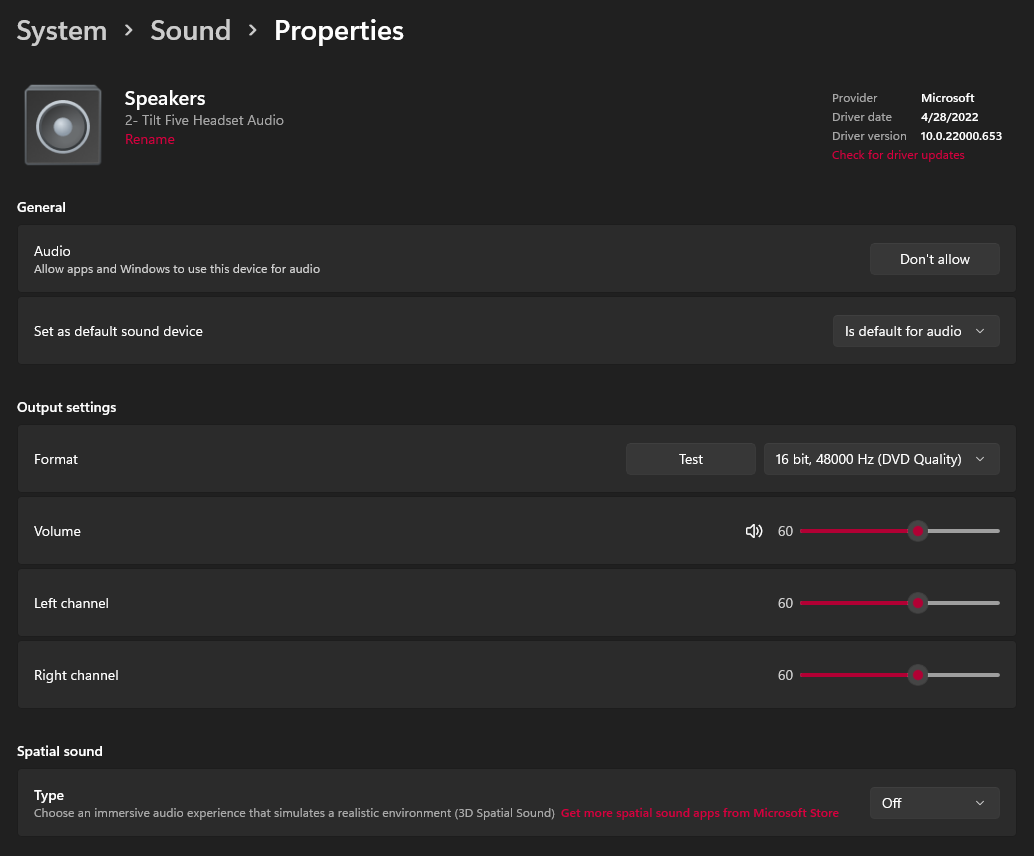Open the default sound device dropdown
Viewport: 1034px width, 856px height.
[x=916, y=331]
